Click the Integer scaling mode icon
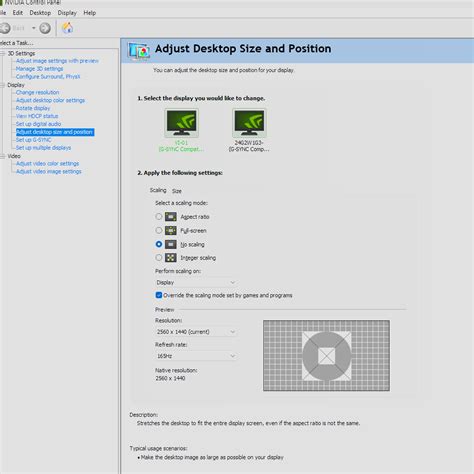 click(171, 258)
